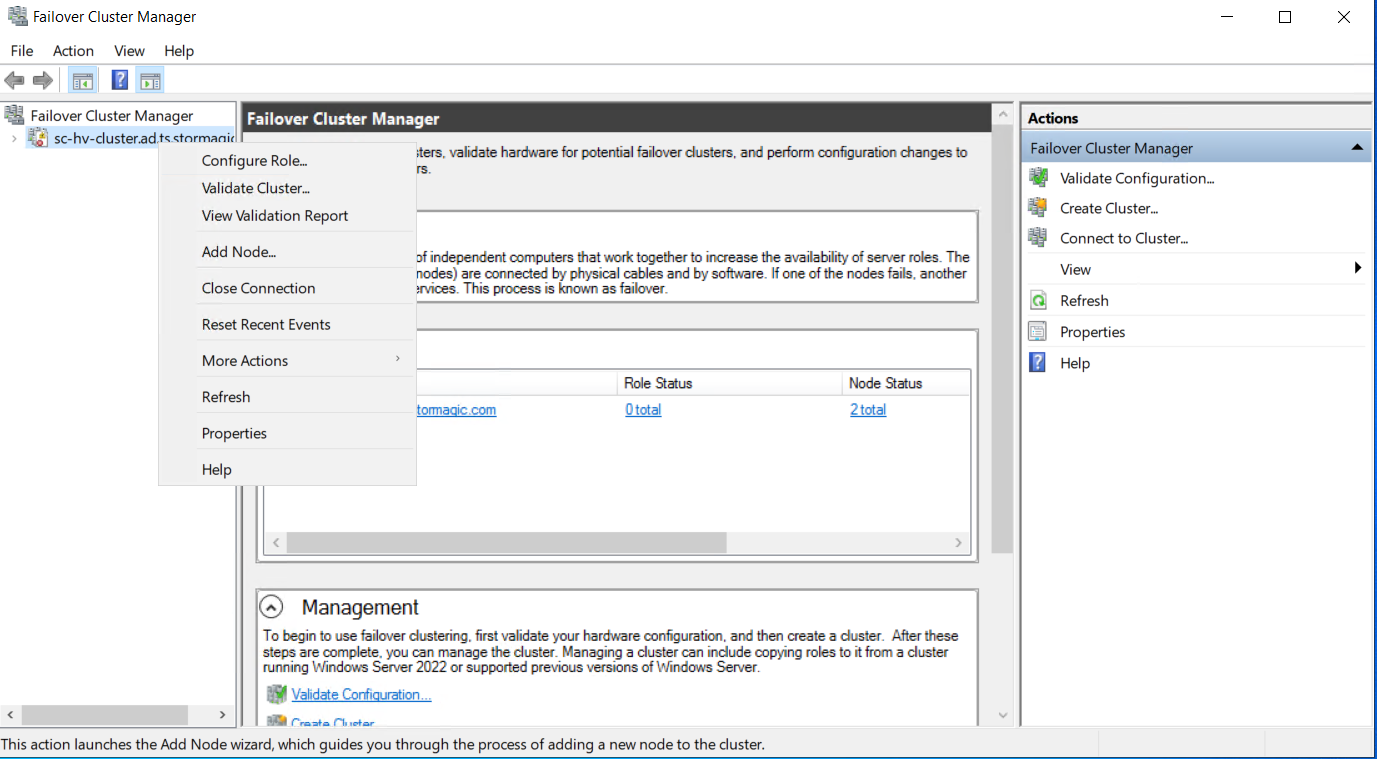Click Validate Configuration in the Actions pane
The width and height of the screenshot is (1377, 759).
(1137, 178)
